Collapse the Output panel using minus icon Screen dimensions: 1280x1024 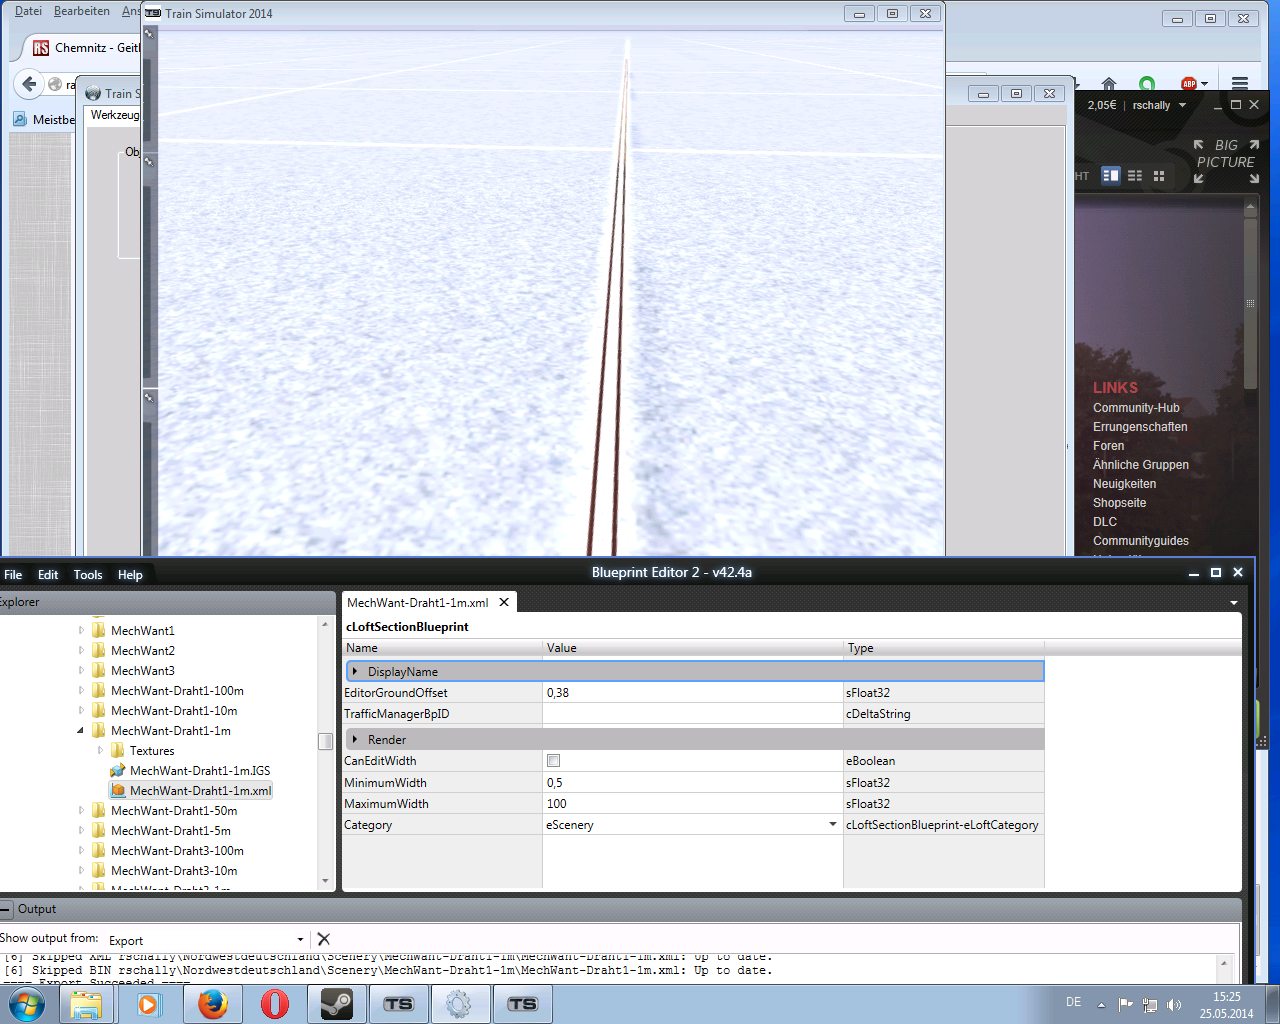pos(6,909)
